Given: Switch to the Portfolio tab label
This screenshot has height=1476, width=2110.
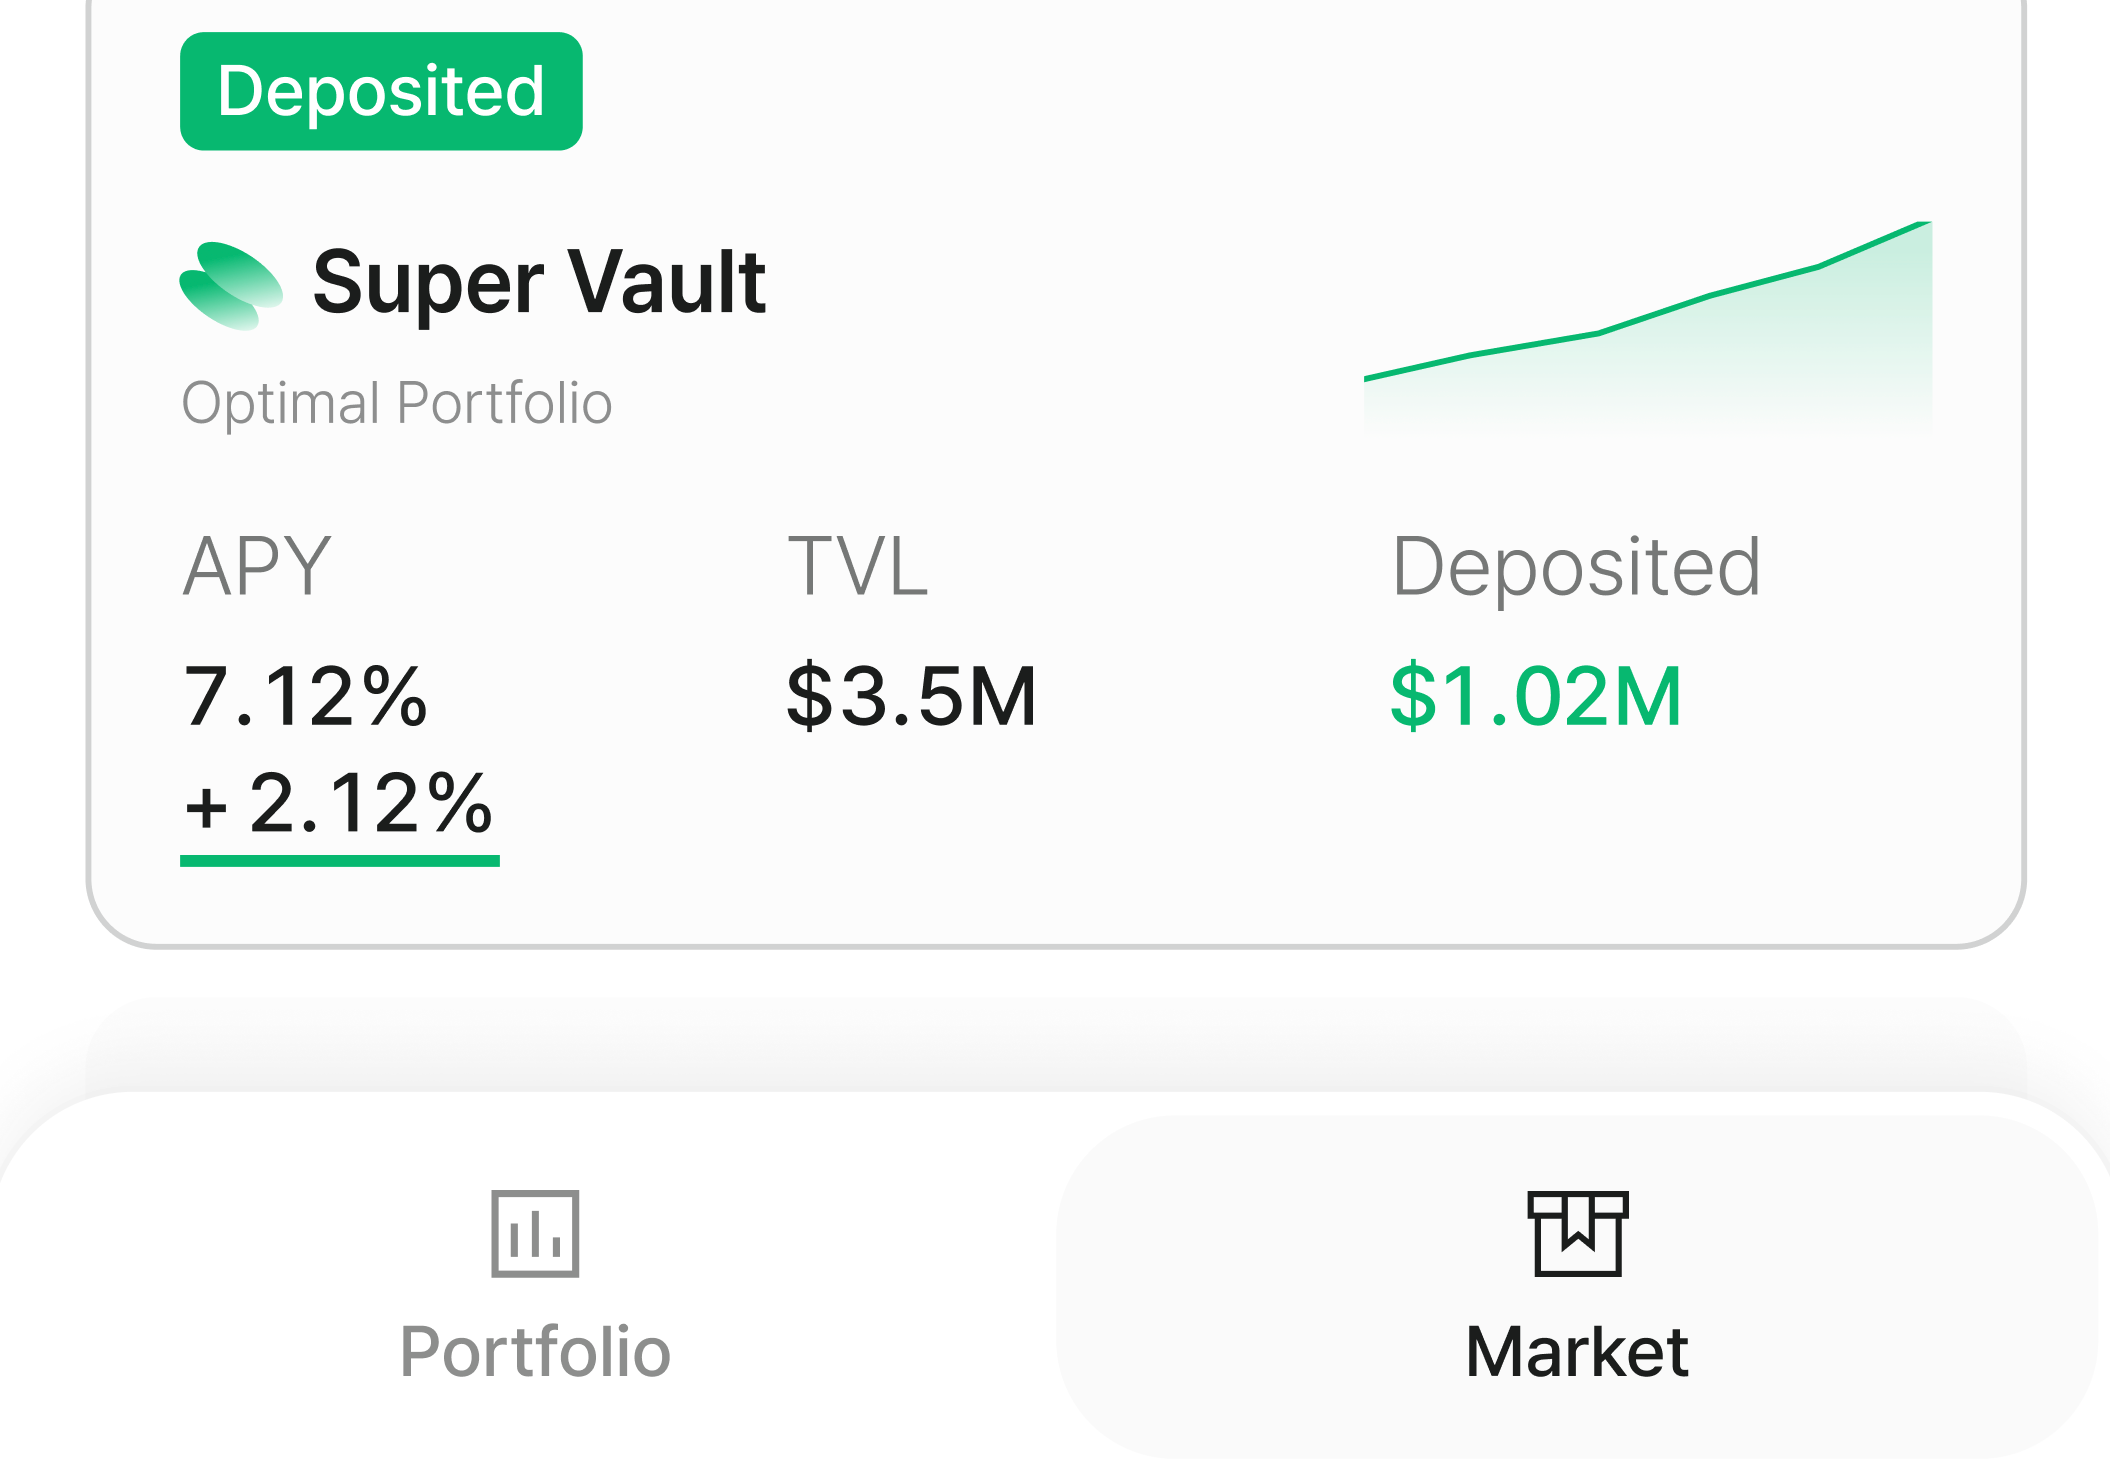Looking at the screenshot, I should click(535, 1352).
